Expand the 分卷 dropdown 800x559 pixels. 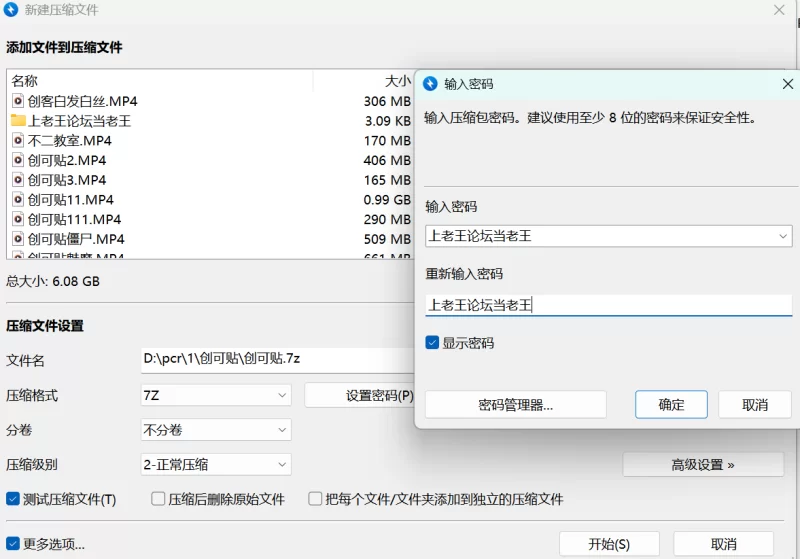tap(216, 430)
